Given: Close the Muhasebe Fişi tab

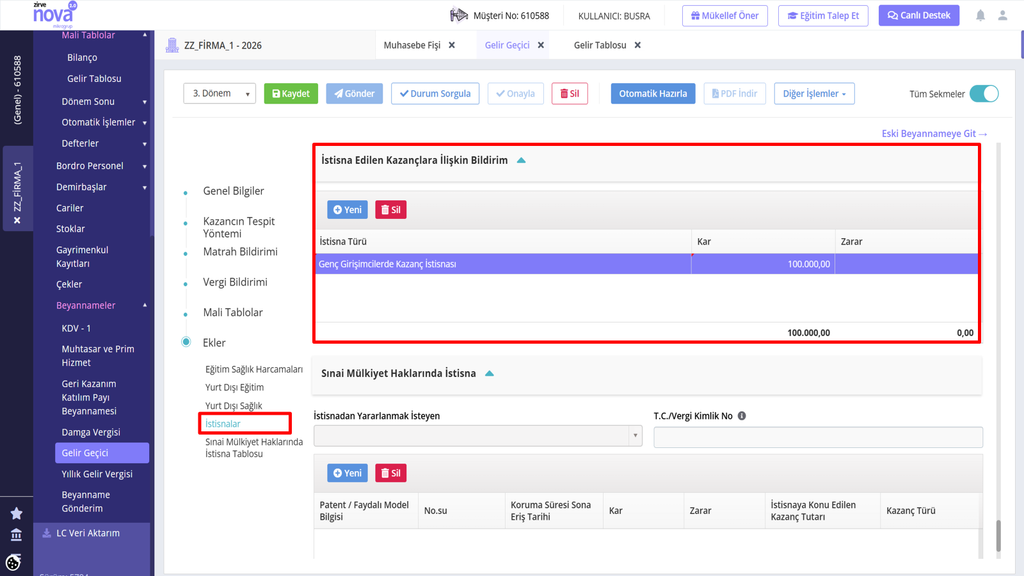Looking at the screenshot, I should click(x=452, y=45).
